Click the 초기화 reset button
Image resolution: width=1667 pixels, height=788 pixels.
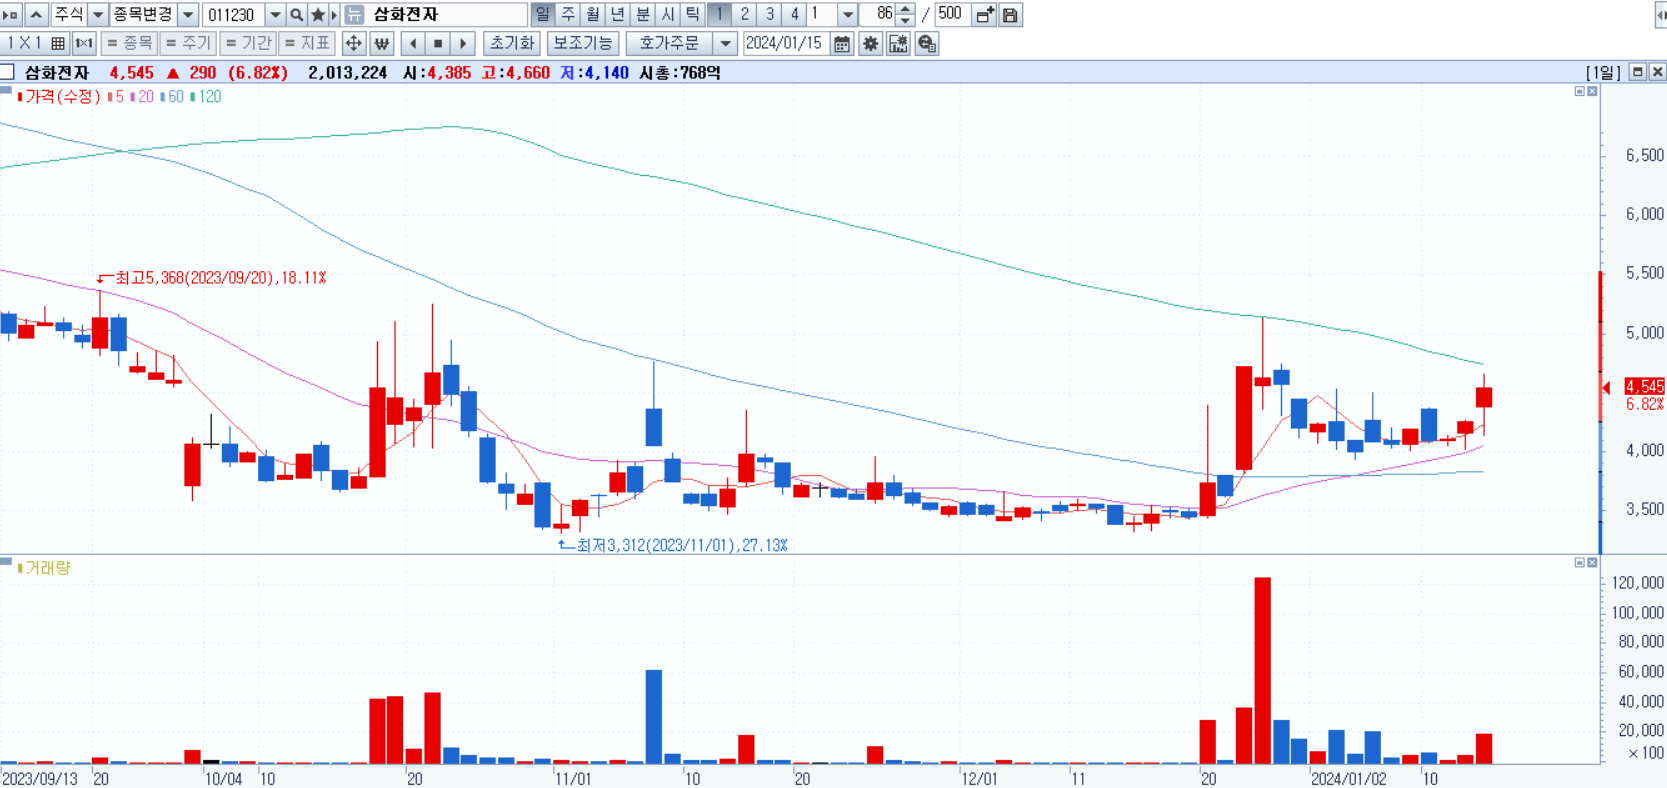click(512, 43)
